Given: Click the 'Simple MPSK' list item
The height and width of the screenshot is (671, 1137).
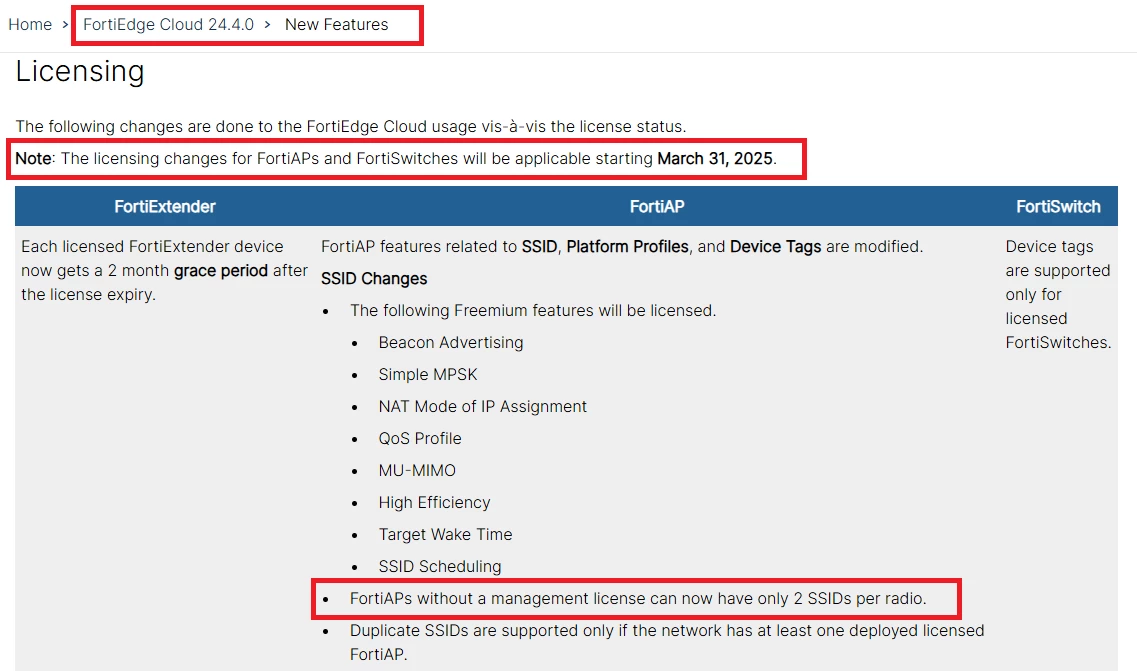Looking at the screenshot, I should (x=428, y=374).
